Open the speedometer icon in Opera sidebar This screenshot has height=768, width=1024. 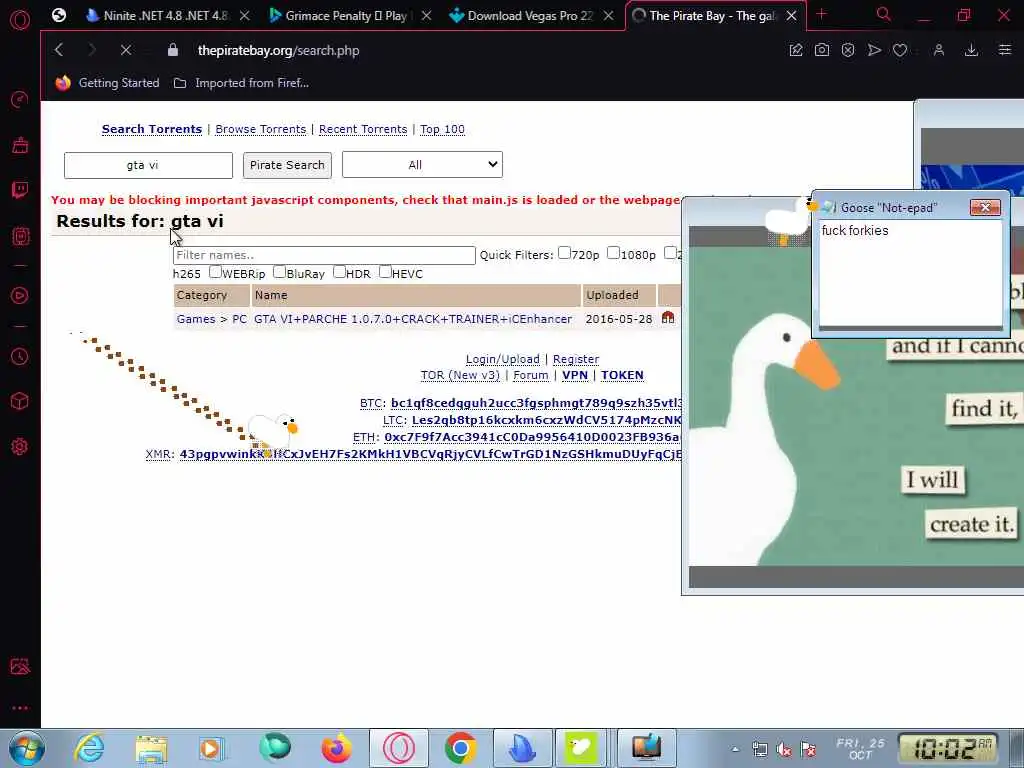(x=20, y=100)
